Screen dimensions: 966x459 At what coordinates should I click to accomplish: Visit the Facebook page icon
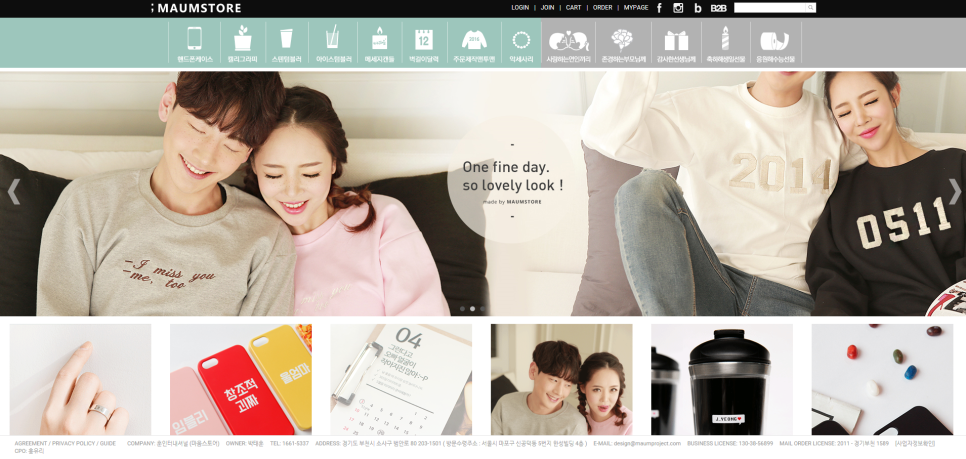point(659,8)
